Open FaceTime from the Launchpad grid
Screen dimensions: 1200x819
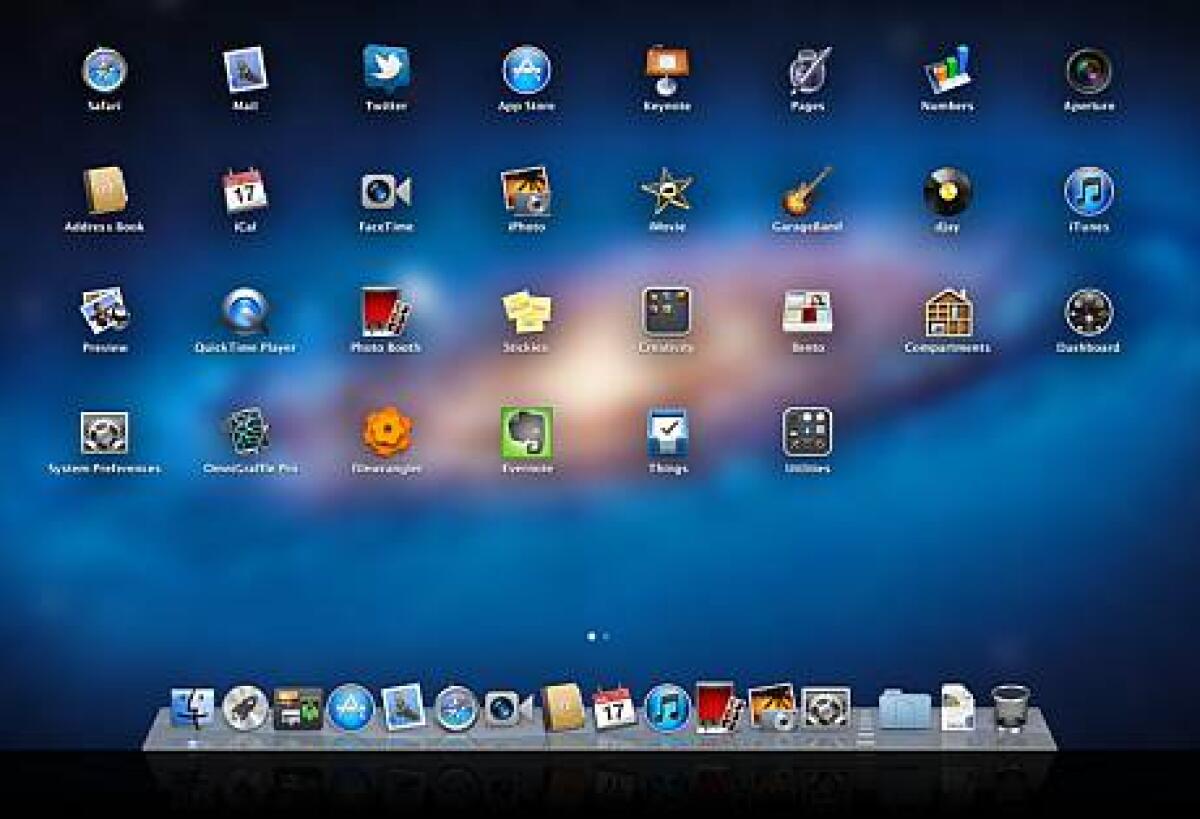(386, 191)
